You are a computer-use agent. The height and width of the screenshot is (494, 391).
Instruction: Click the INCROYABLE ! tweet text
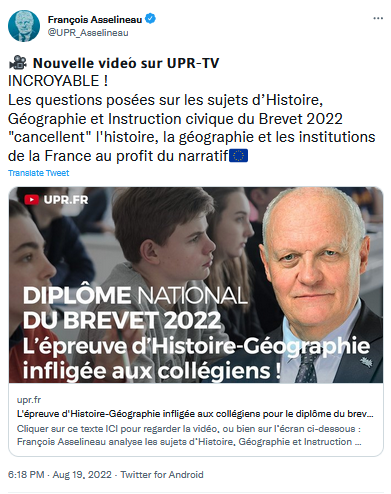tap(58, 81)
